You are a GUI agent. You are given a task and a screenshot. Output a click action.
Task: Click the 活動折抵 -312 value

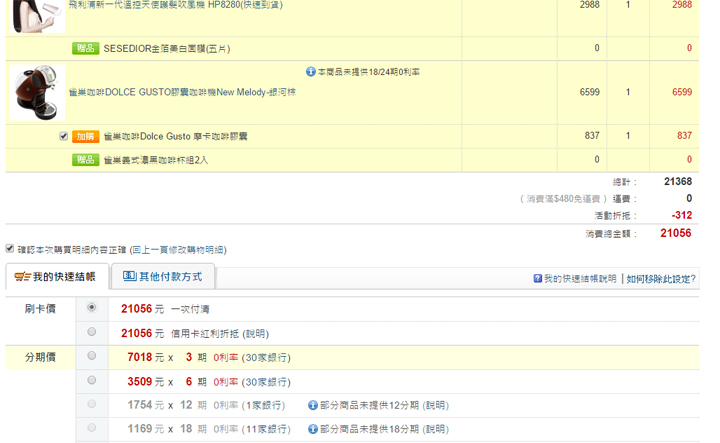[x=682, y=215]
